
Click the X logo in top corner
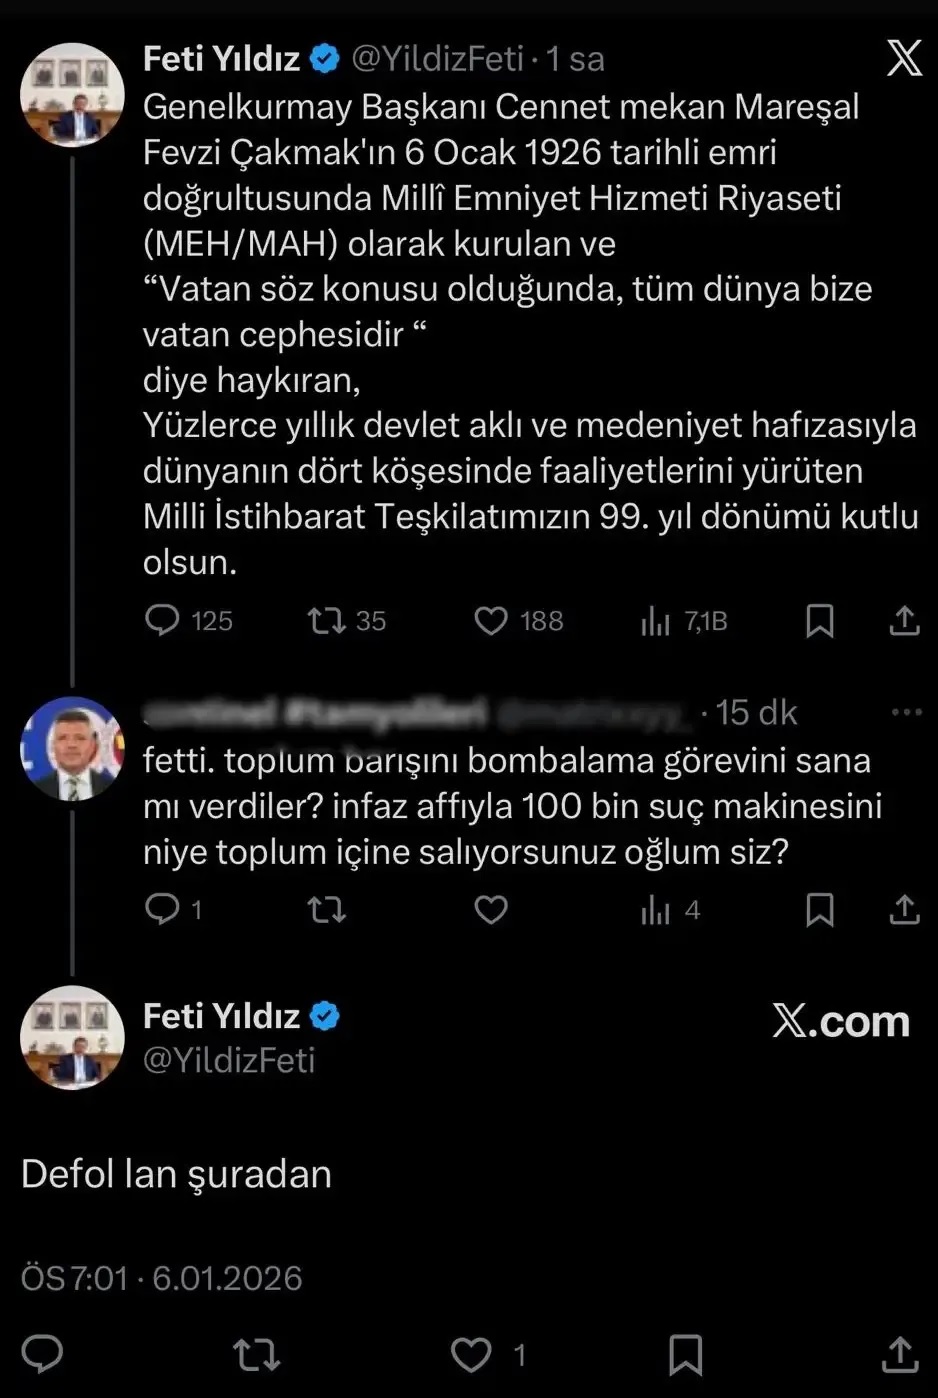[x=904, y=58]
